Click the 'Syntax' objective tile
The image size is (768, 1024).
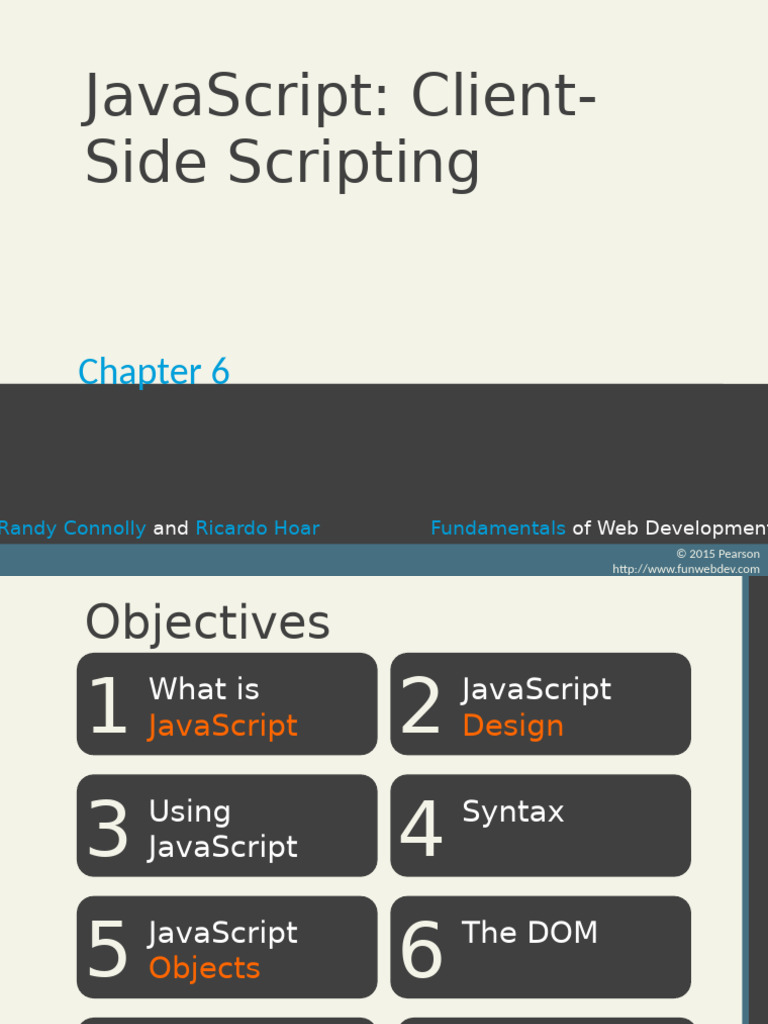(x=540, y=827)
